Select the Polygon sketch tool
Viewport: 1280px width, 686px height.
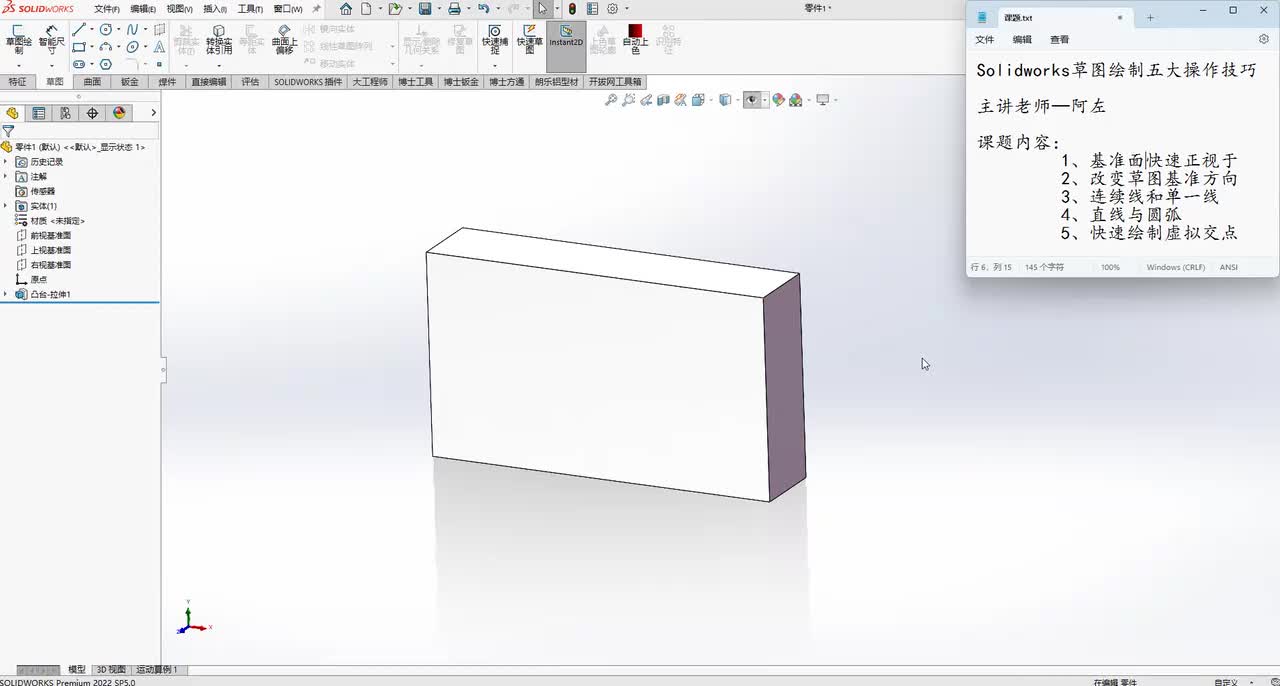[x=106, y=64]
